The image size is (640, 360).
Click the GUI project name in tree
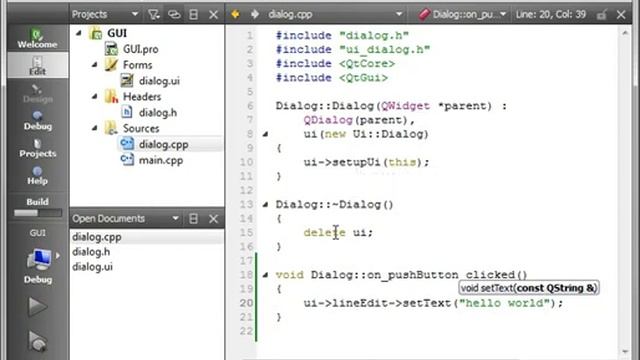pyautogui.click(x=117, y=33)
